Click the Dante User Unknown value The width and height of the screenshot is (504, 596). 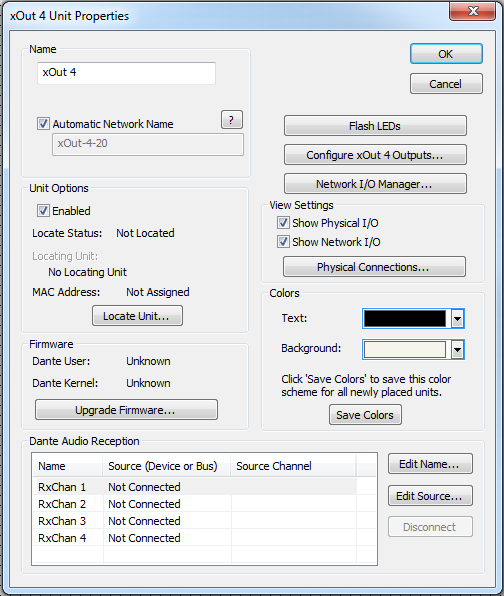pos(148,361)
